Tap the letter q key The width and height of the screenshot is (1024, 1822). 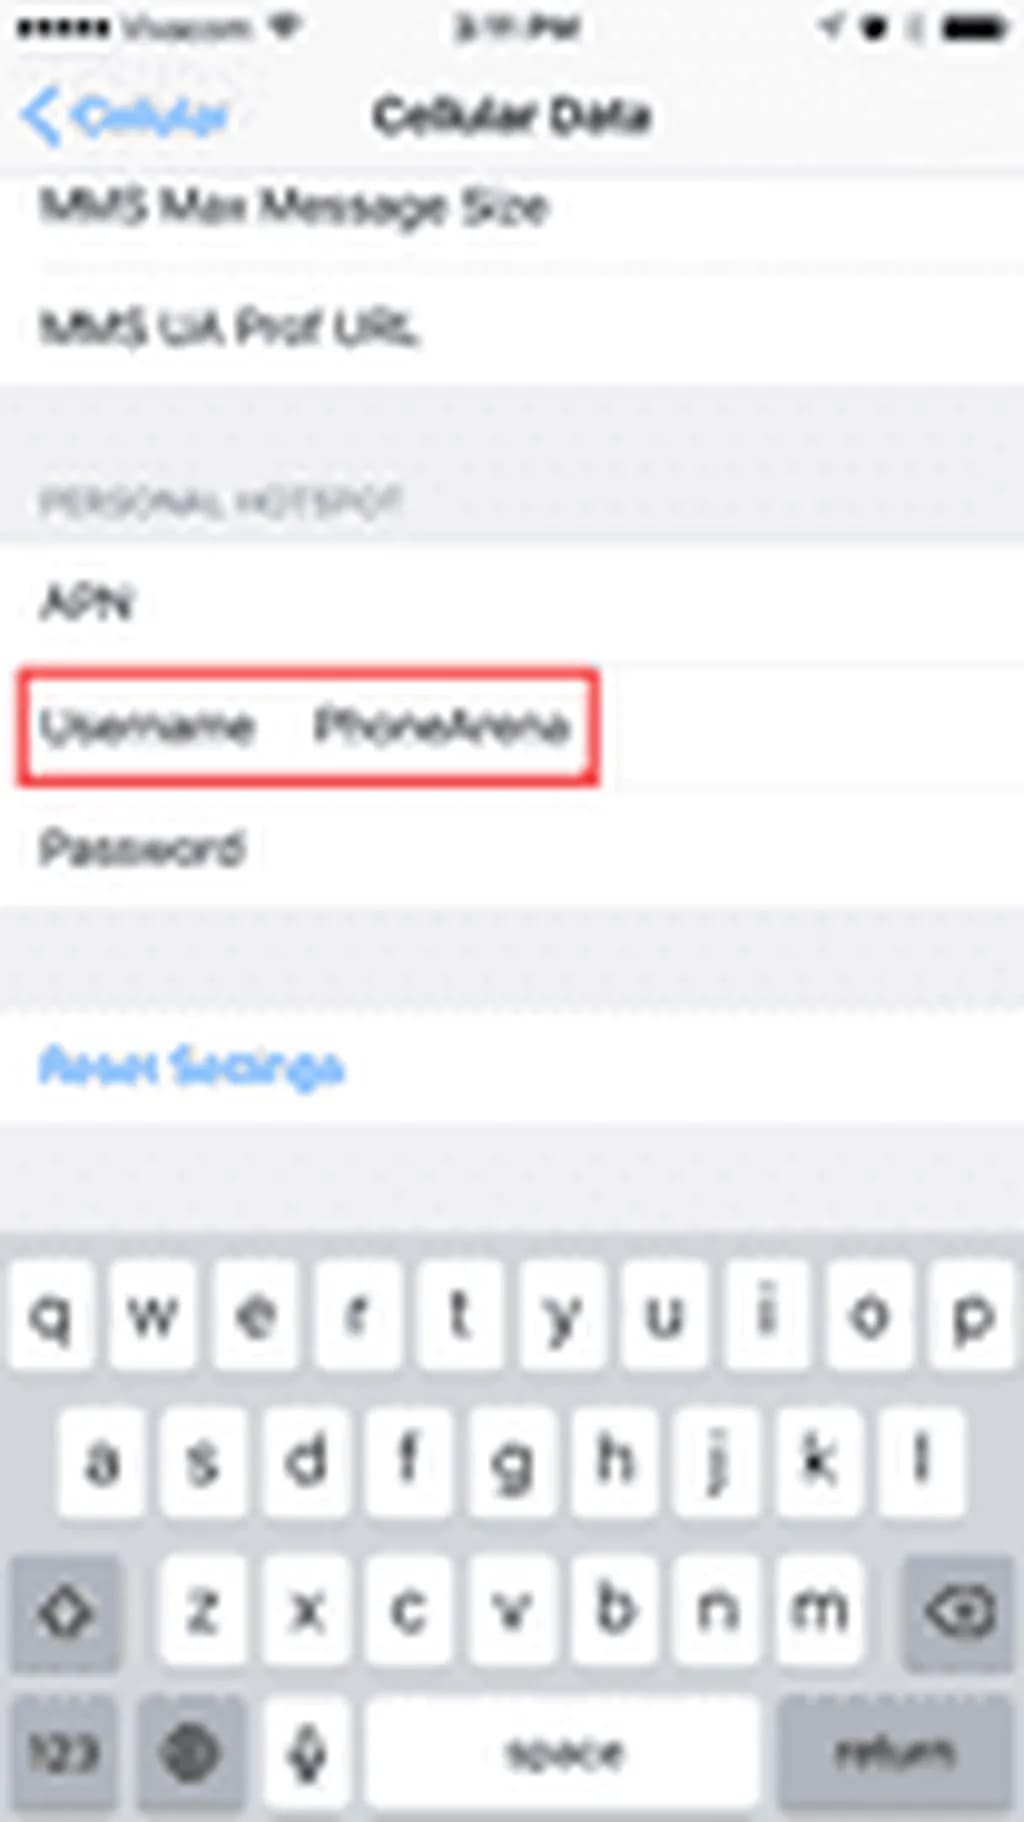pyautogui.click(x=52, y=1314)
